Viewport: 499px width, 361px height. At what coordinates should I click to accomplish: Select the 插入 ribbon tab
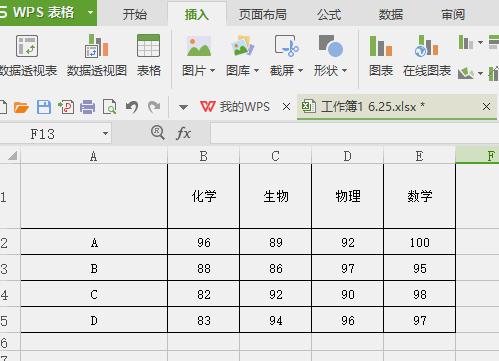tap(197, 14)
